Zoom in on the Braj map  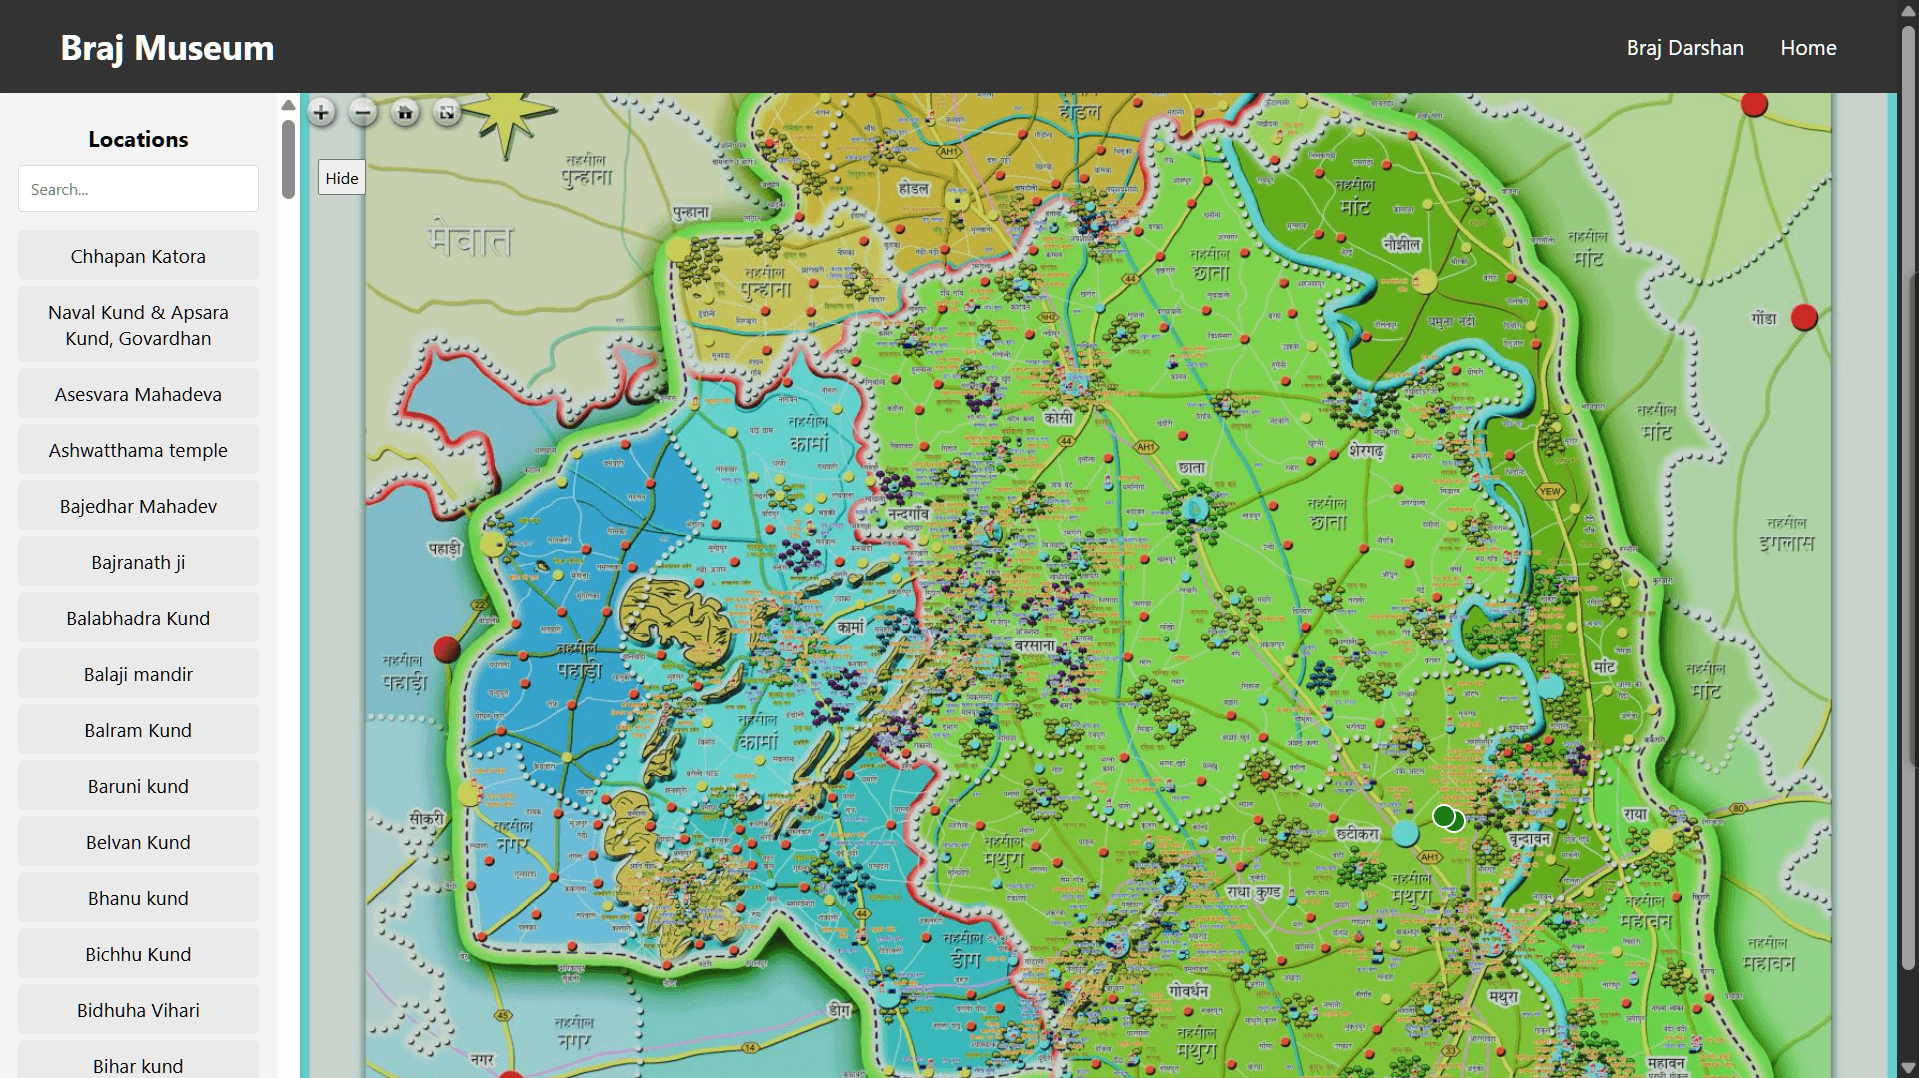pyautogui.click(x=321, y=112)
